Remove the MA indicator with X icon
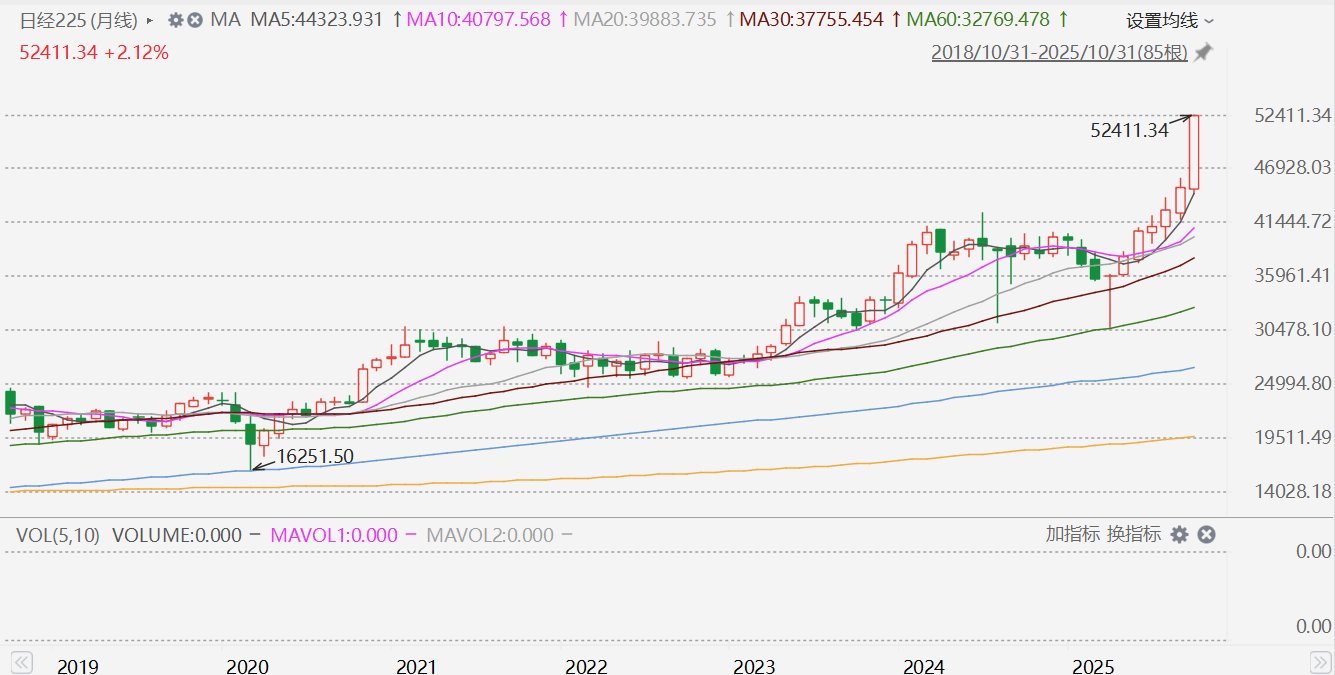Viewport: 1335px width, 675px height. (195, 20)
